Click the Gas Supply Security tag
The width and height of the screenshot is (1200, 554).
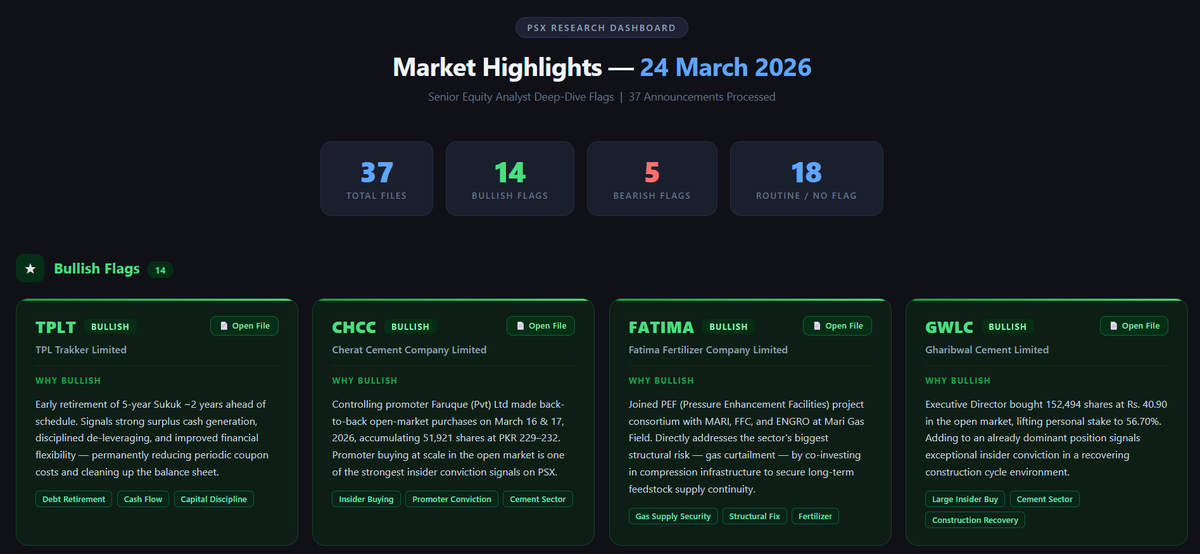pos(674,516)
